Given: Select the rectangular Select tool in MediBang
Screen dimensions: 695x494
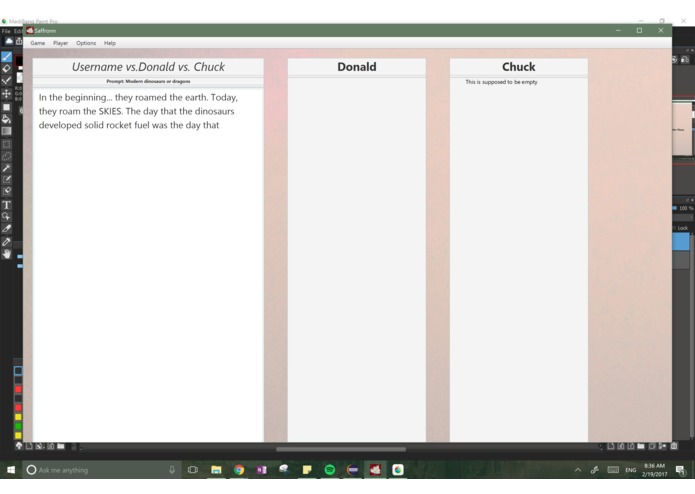Looking at the screenshot, I should click(x=6, y=144).
